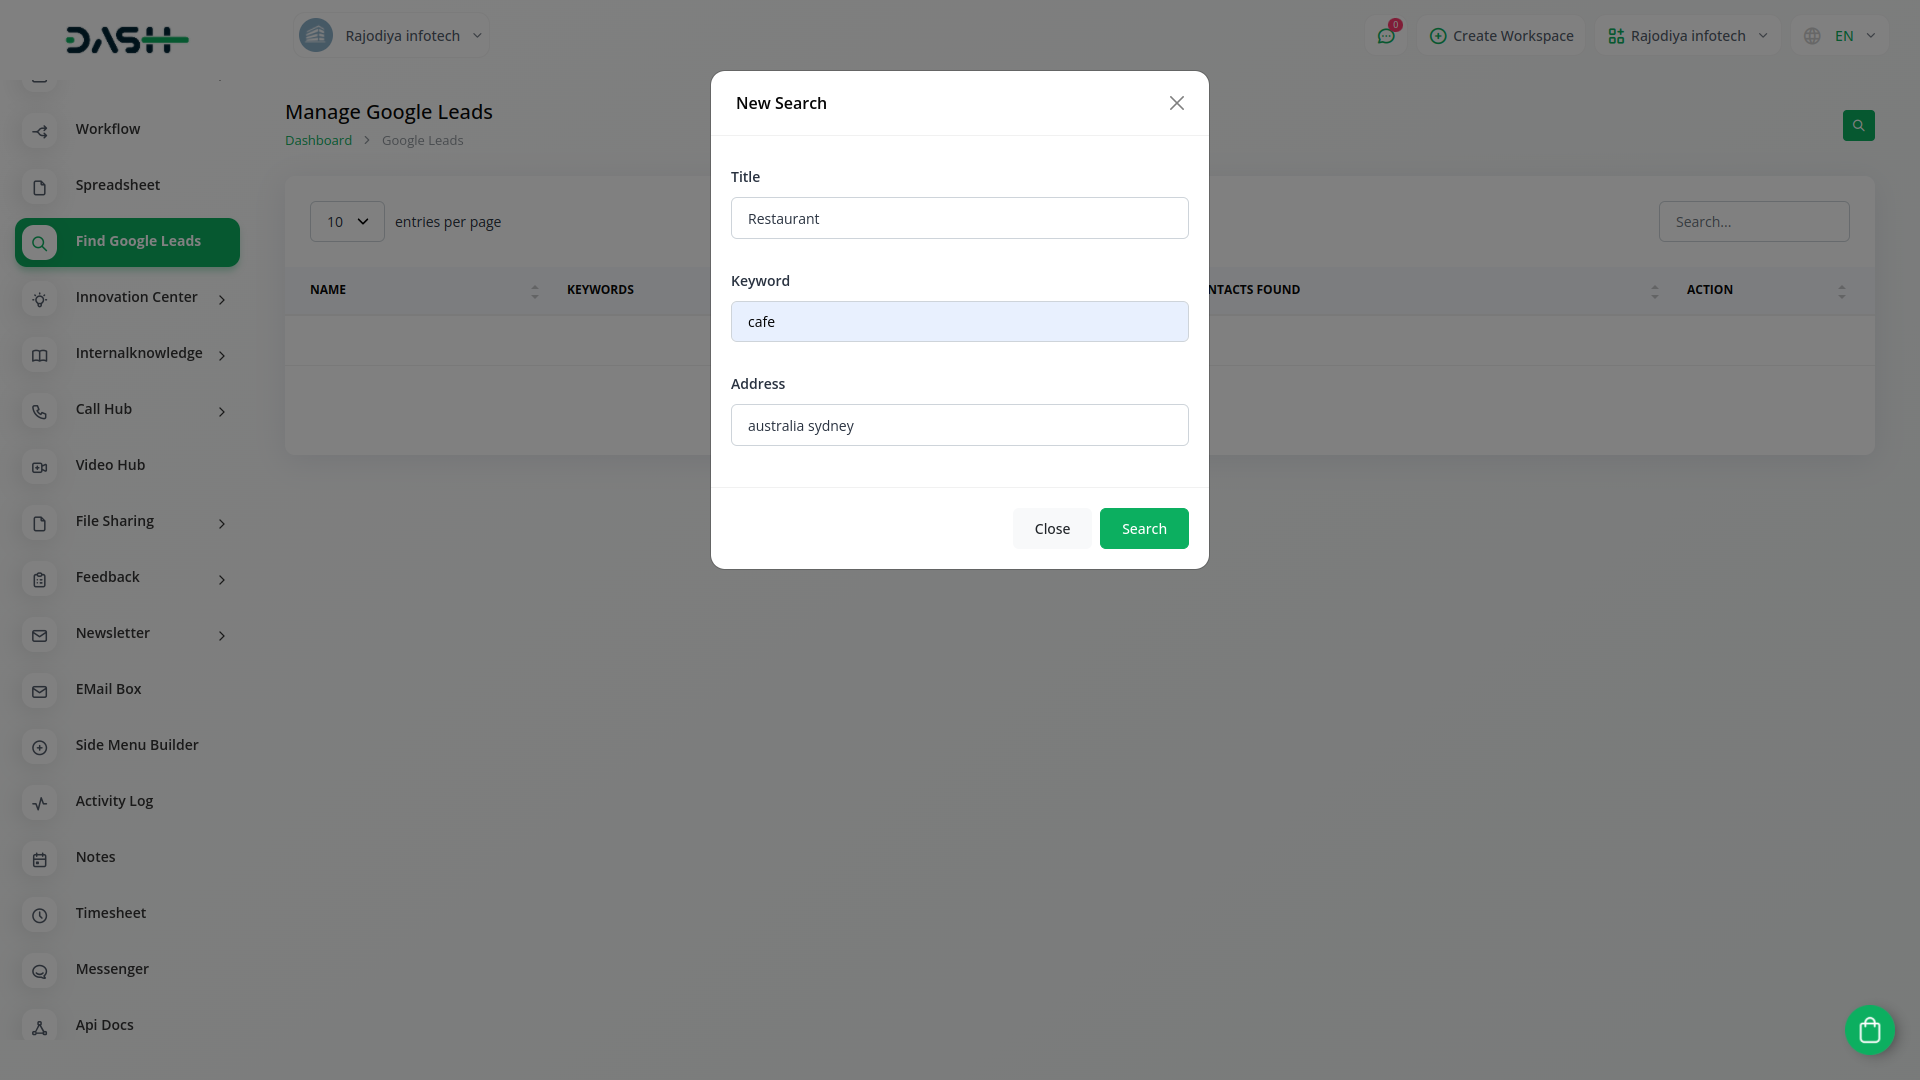The width and height of the screenshot is (1920, 1080).
Task: Click the Address input field
Action: pyautogui.click(x=959, y=425)
